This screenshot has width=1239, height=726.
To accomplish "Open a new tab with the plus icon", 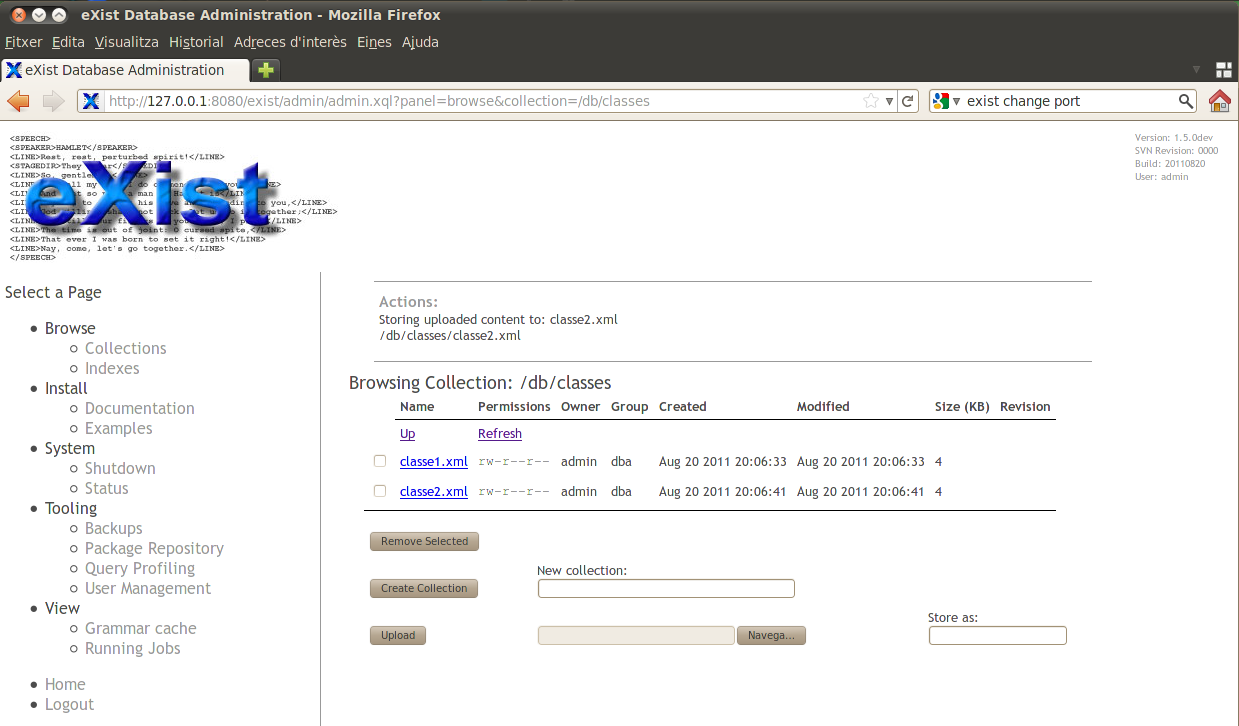I will click(x=266, y=70).
